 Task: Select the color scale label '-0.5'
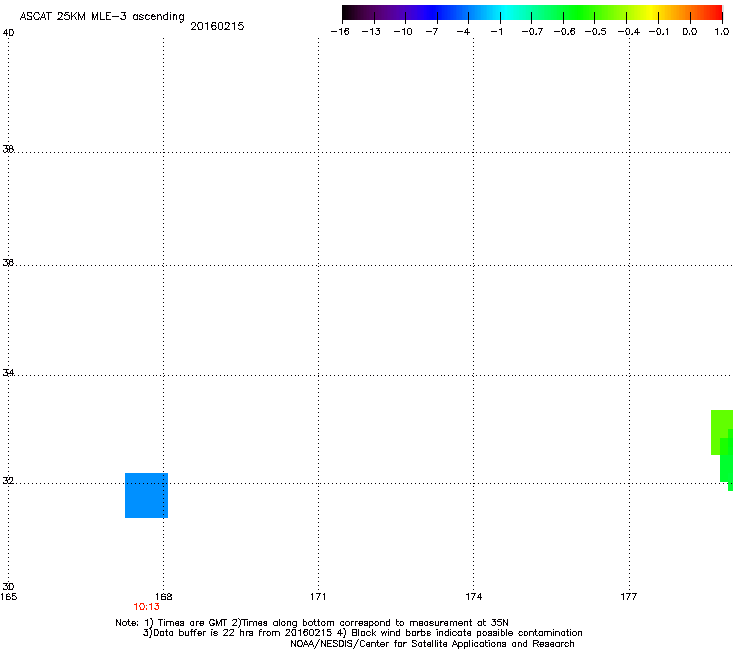pos(595,32)
